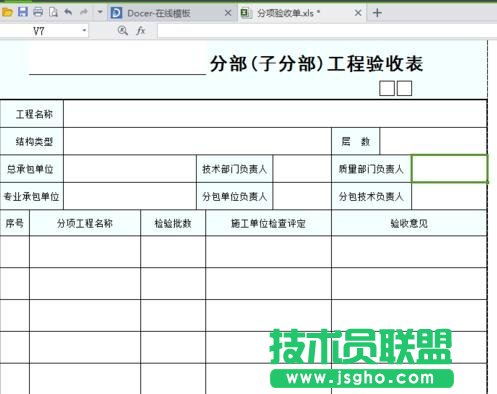Select the 总承包单位 label cell
Viewport: 497px width, 394px height.
32,169
